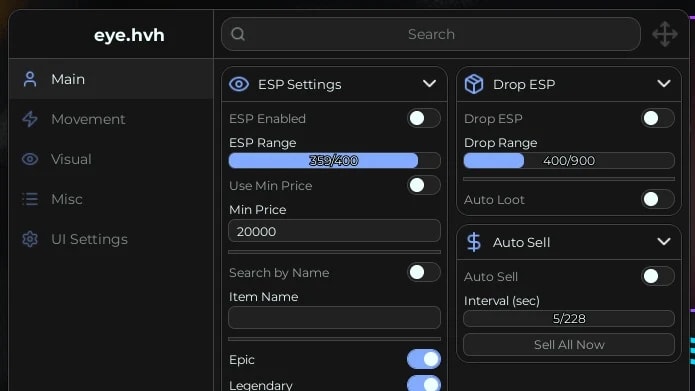Click the Use Min Price label text
This screenshot has height=391, width=695.
pyautogui.click(x=270, y=186)
